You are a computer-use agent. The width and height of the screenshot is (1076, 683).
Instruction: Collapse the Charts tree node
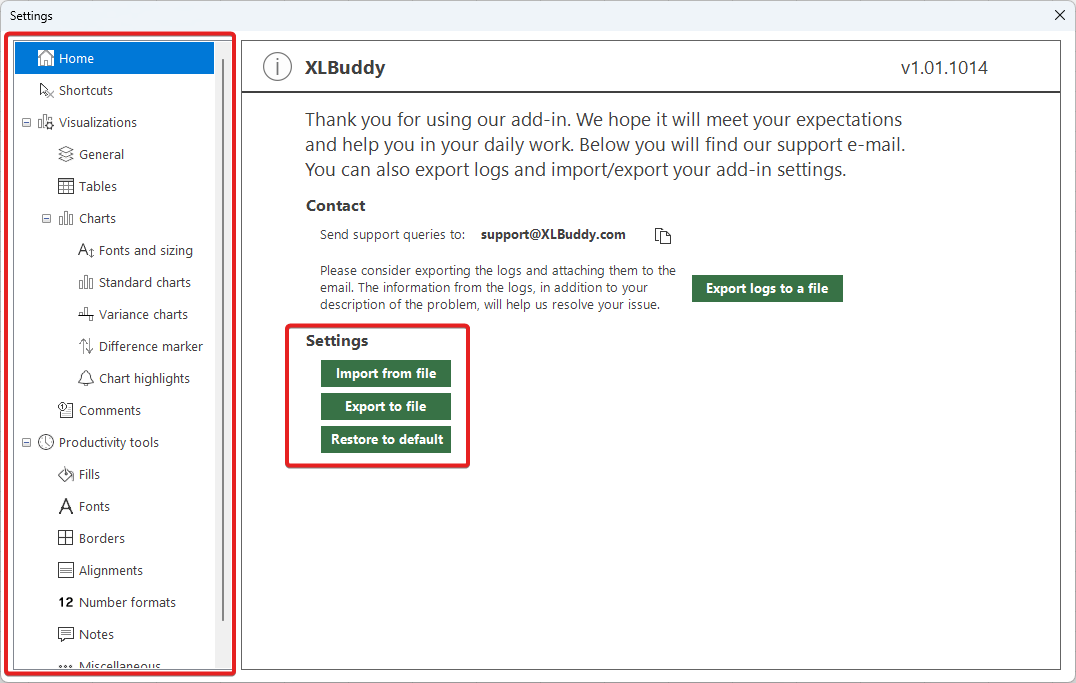click(x=46, y=218)
